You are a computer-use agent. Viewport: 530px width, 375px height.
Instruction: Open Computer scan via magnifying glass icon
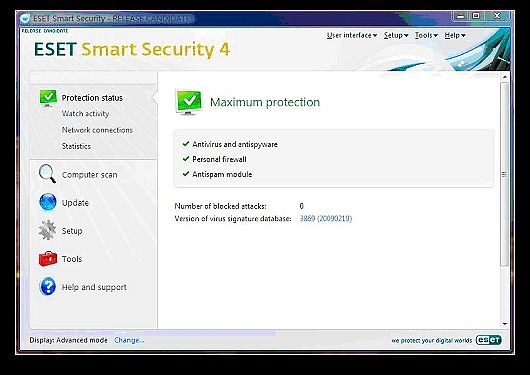(x=47, y=174)
